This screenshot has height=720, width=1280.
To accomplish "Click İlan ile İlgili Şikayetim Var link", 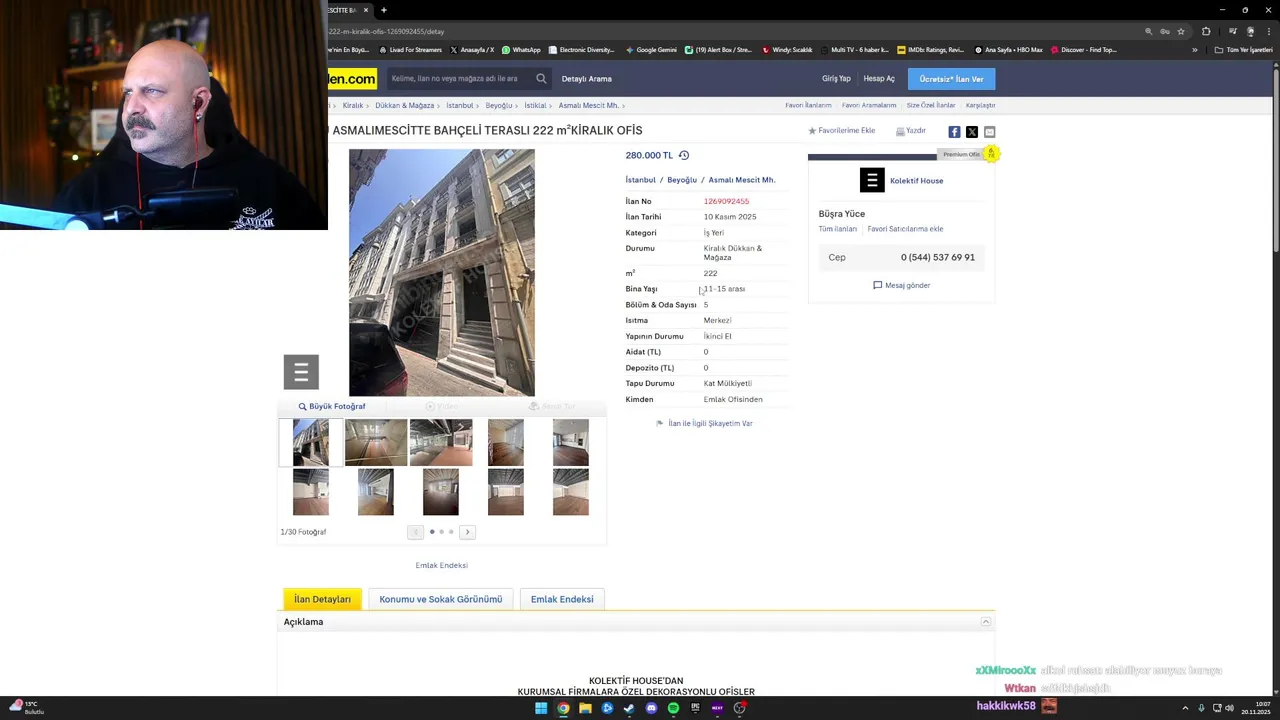I will (704, 423).
